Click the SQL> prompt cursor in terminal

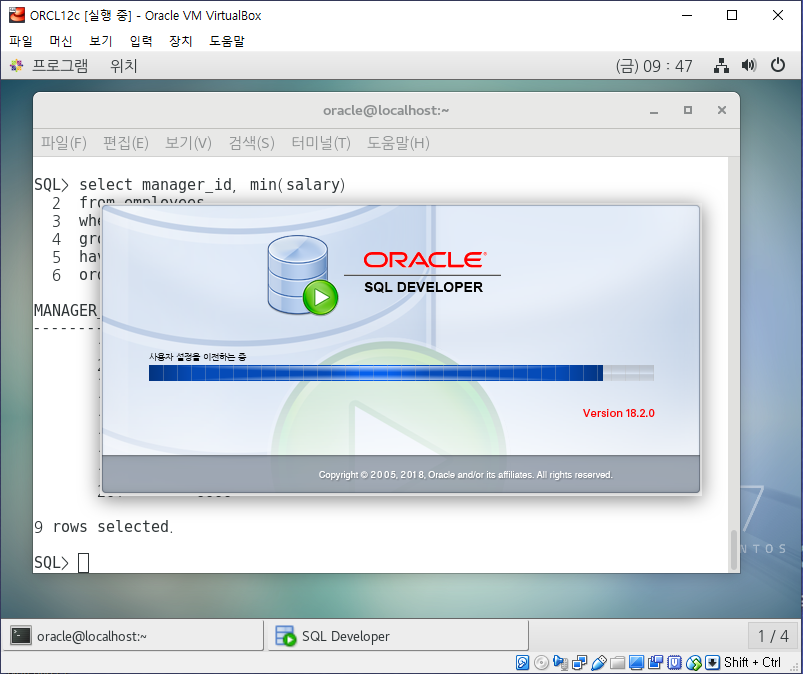pos(83,563)
